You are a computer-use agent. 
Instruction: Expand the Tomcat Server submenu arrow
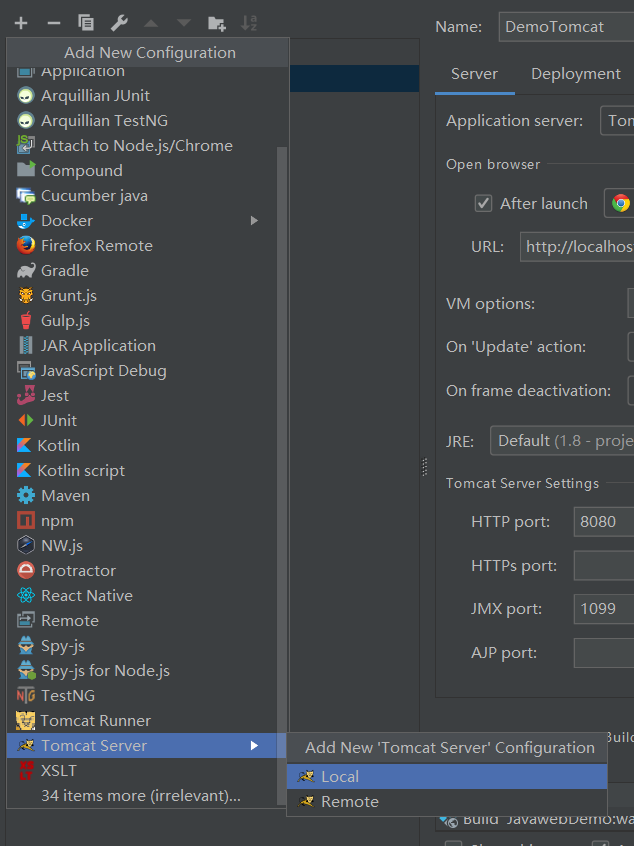(254, 746)
